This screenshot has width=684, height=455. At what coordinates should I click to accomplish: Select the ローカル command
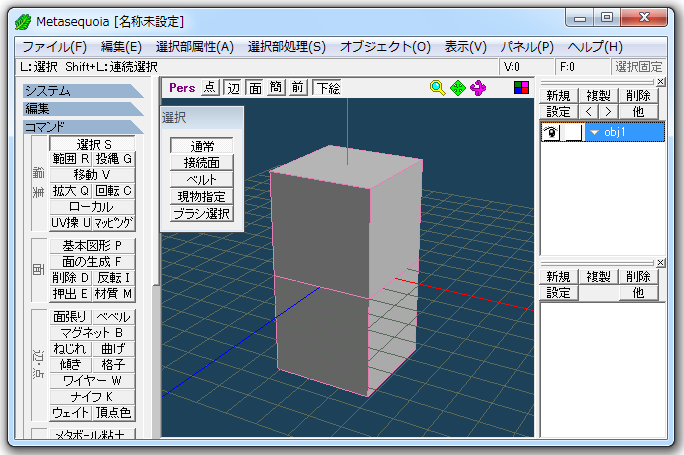92,207
